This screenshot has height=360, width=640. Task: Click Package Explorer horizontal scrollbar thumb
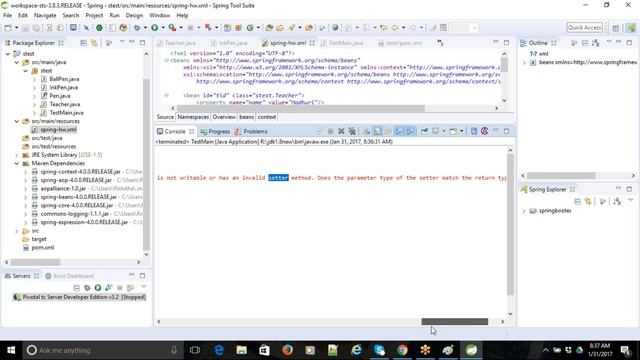(x=36, y=262)
